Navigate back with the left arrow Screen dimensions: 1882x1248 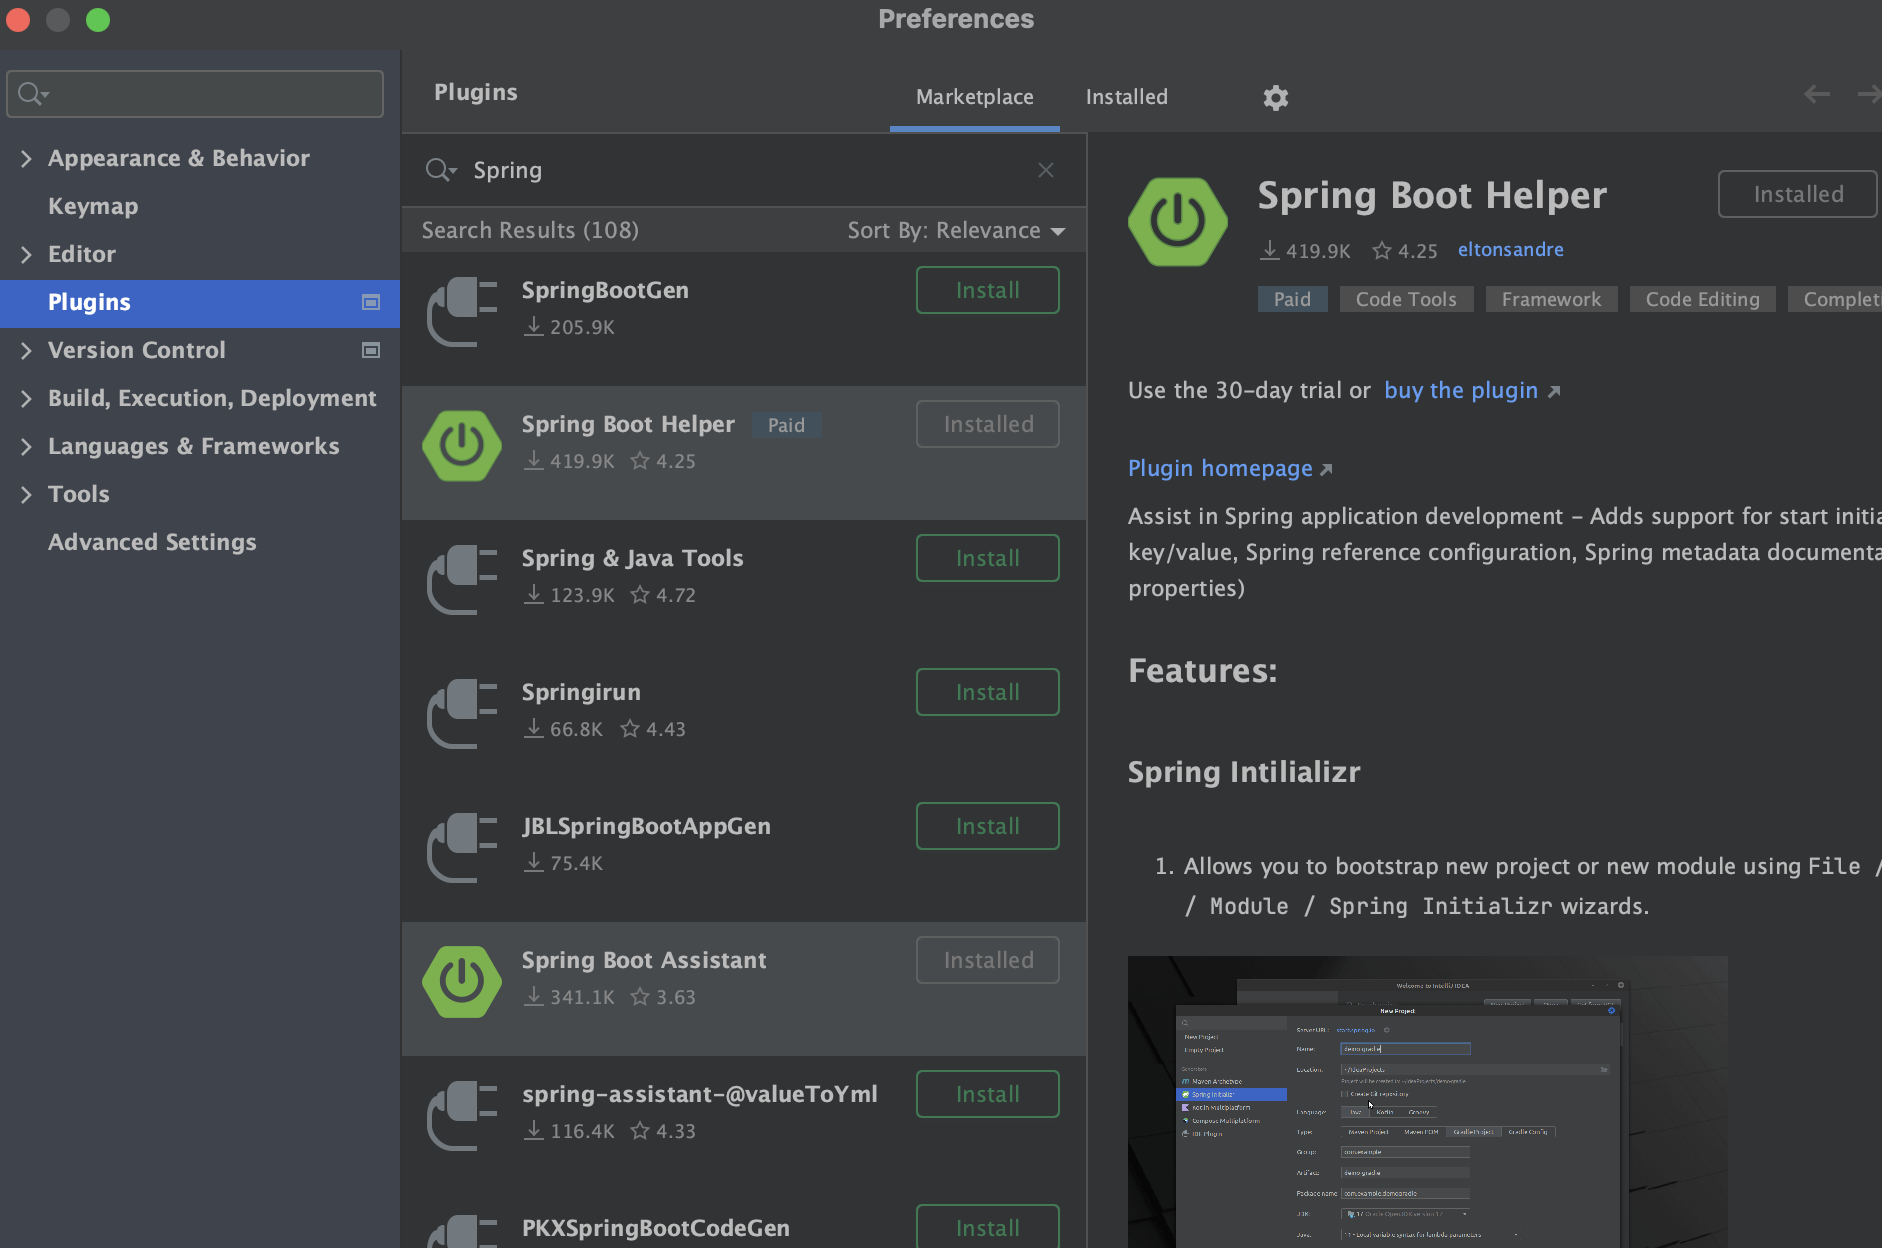pos(1817,94)
